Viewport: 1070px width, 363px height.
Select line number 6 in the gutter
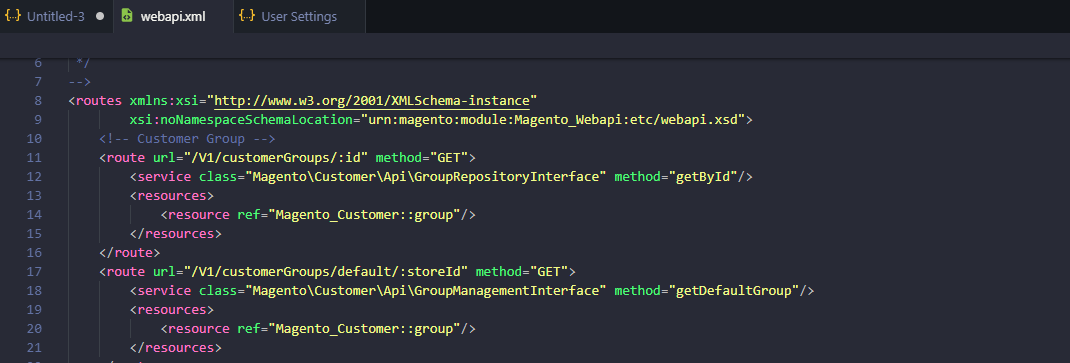[x=38, y=63]
